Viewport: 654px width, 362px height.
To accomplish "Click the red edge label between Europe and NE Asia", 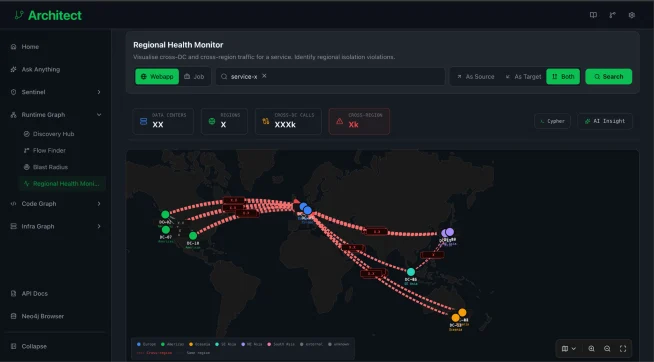I will click(377, 231).
